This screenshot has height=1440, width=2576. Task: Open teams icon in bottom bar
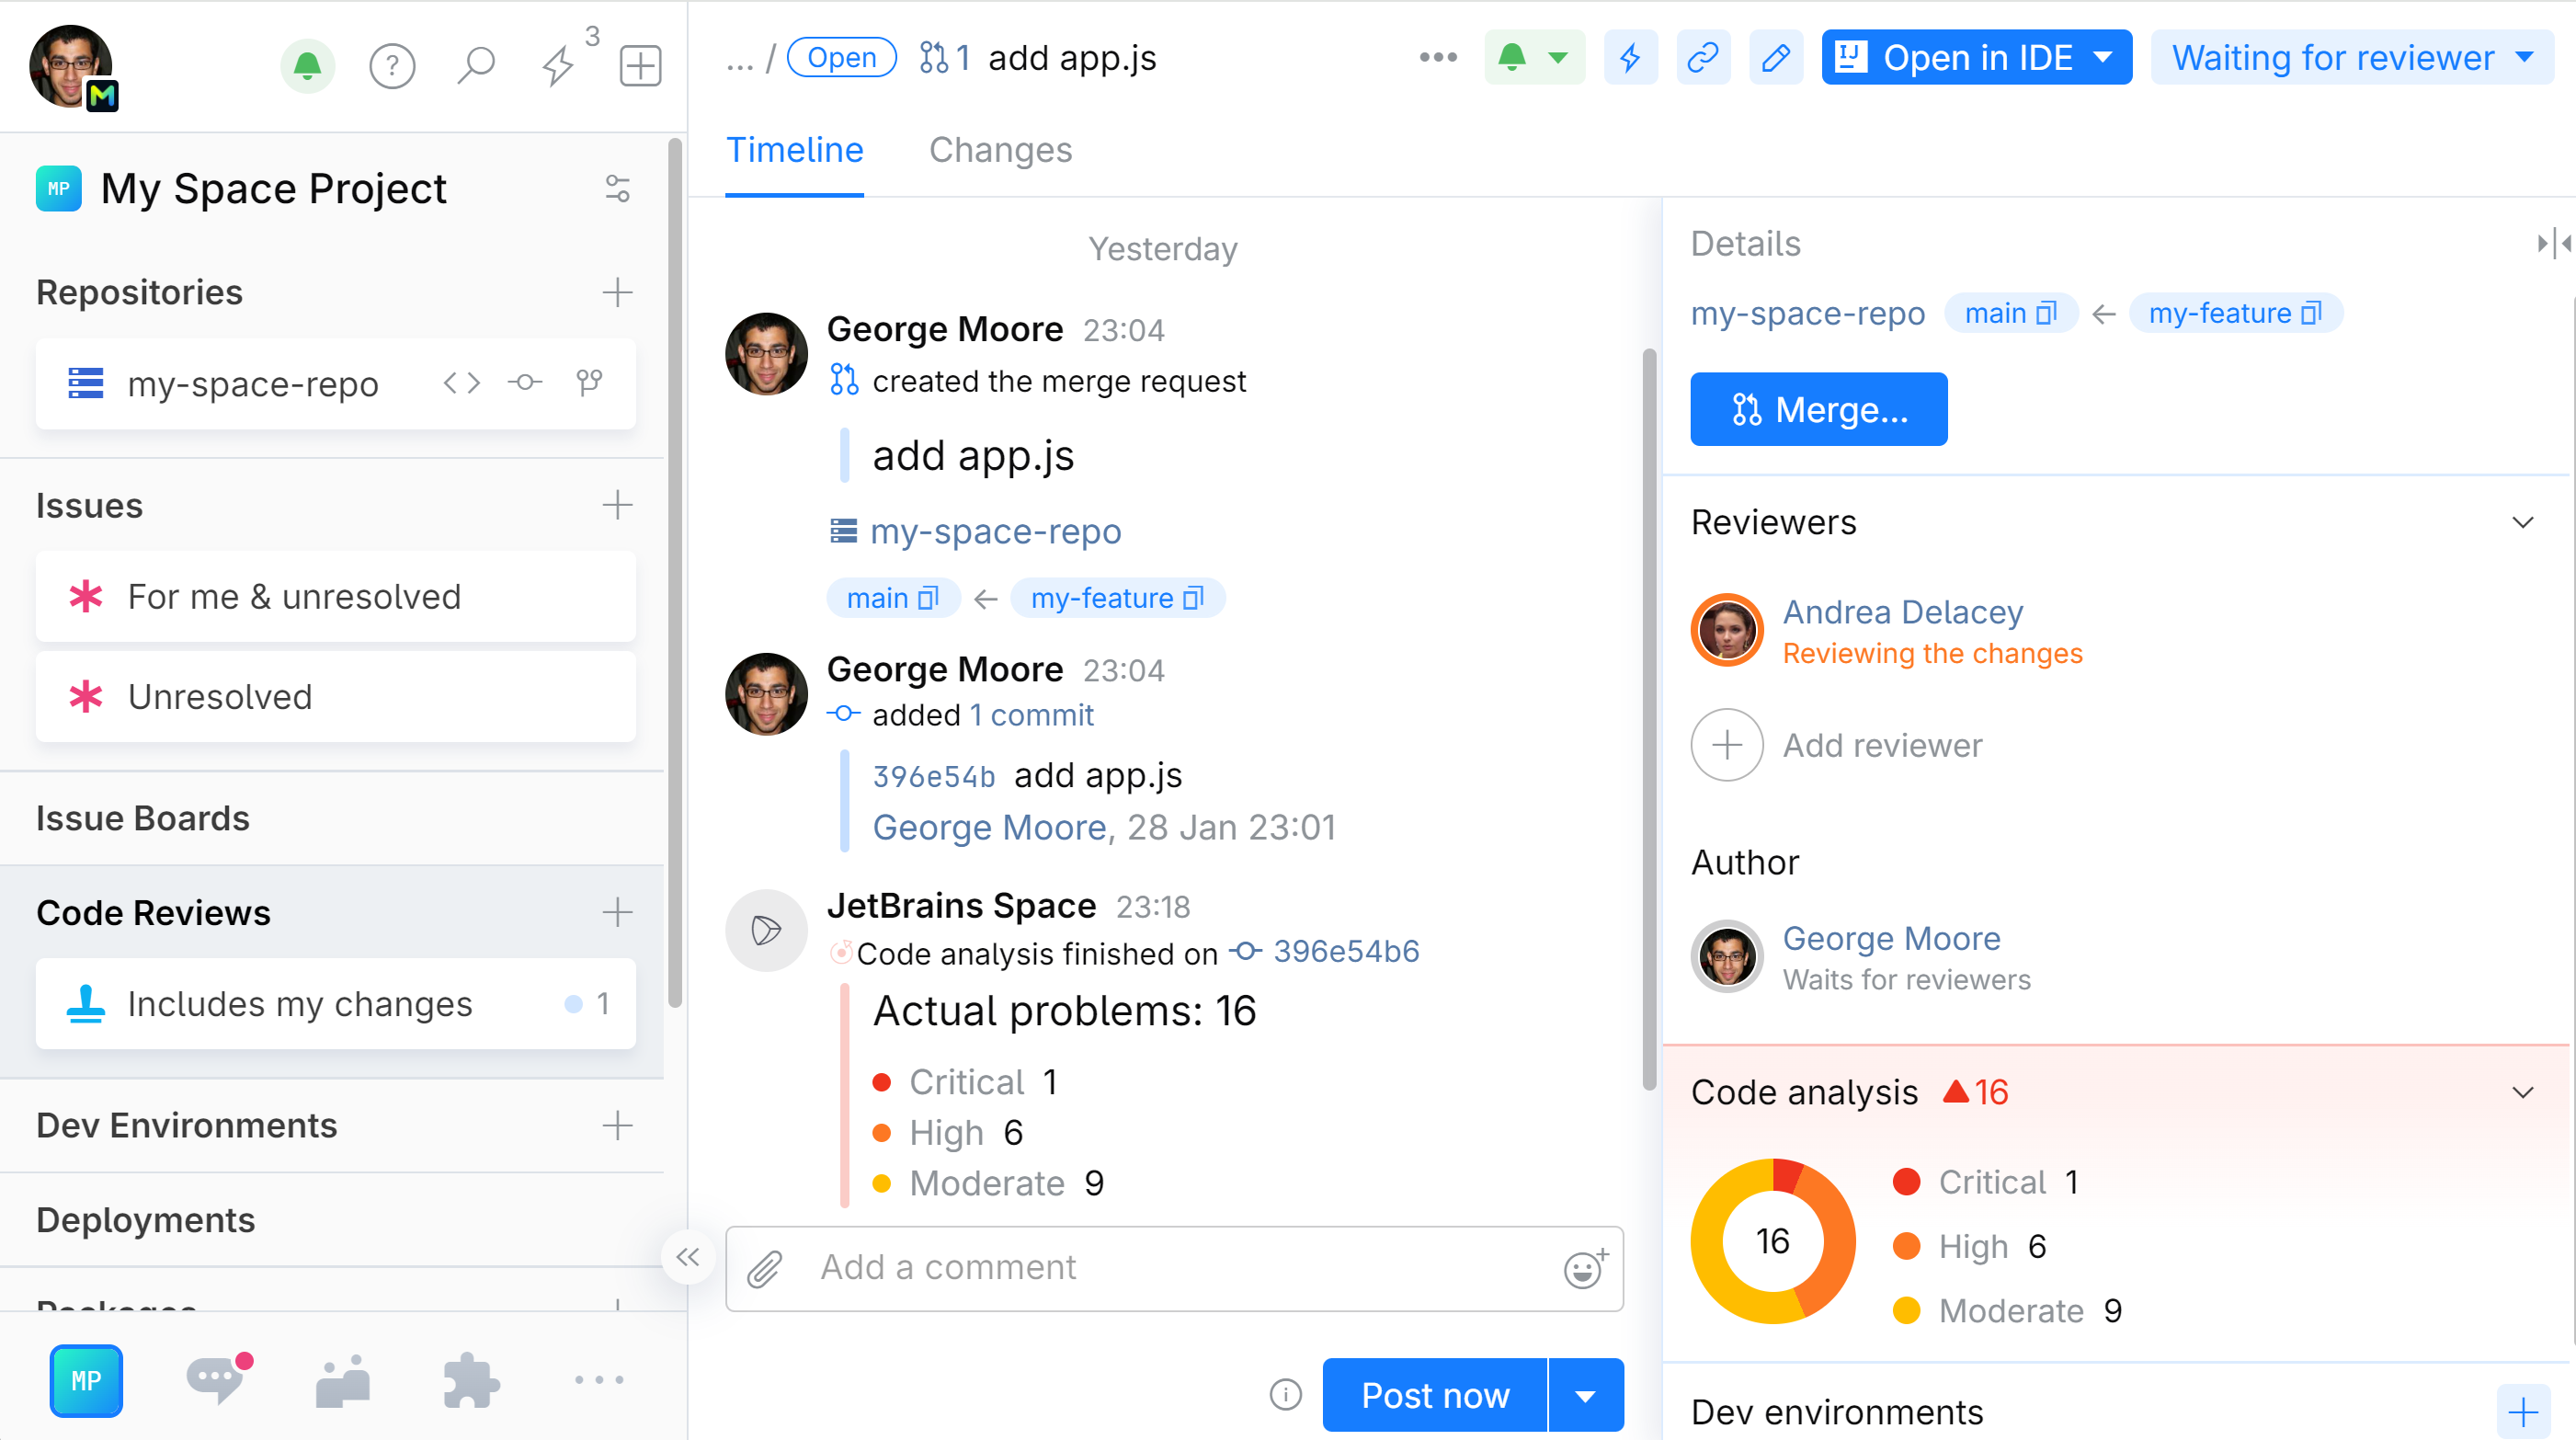[x=343, y=1380]
